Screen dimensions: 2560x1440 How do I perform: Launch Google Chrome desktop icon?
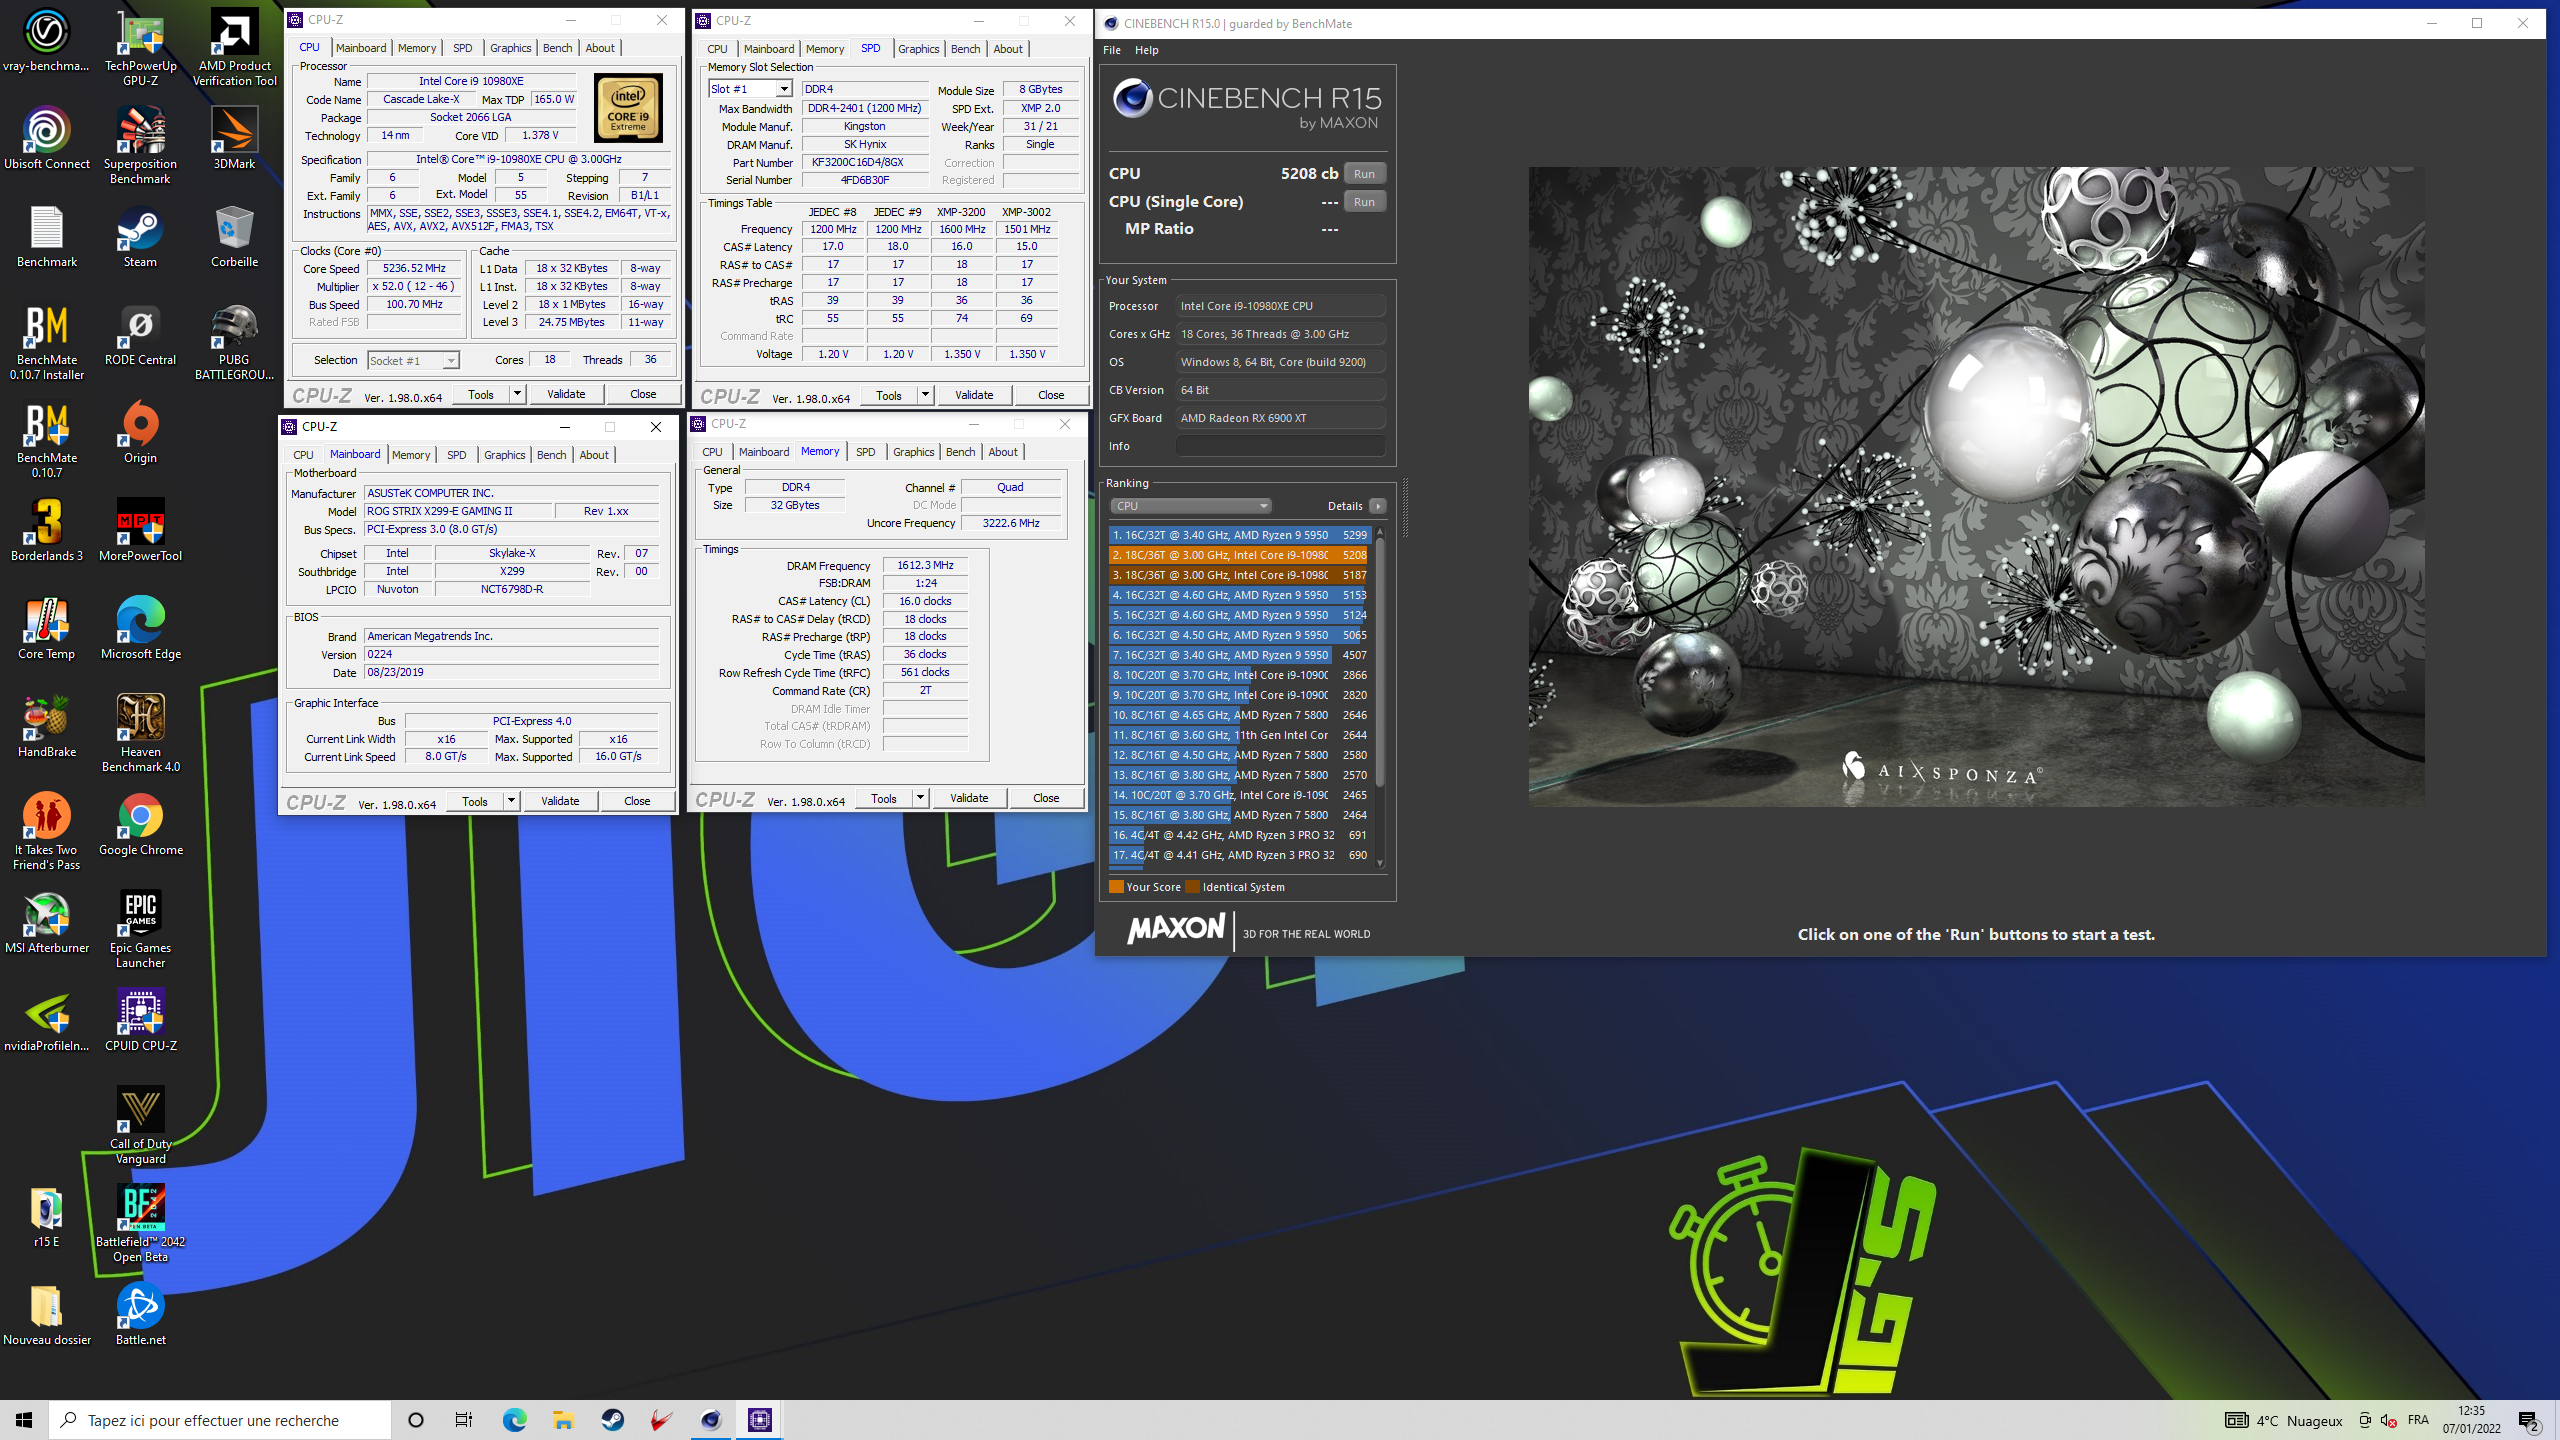point(140,824)
